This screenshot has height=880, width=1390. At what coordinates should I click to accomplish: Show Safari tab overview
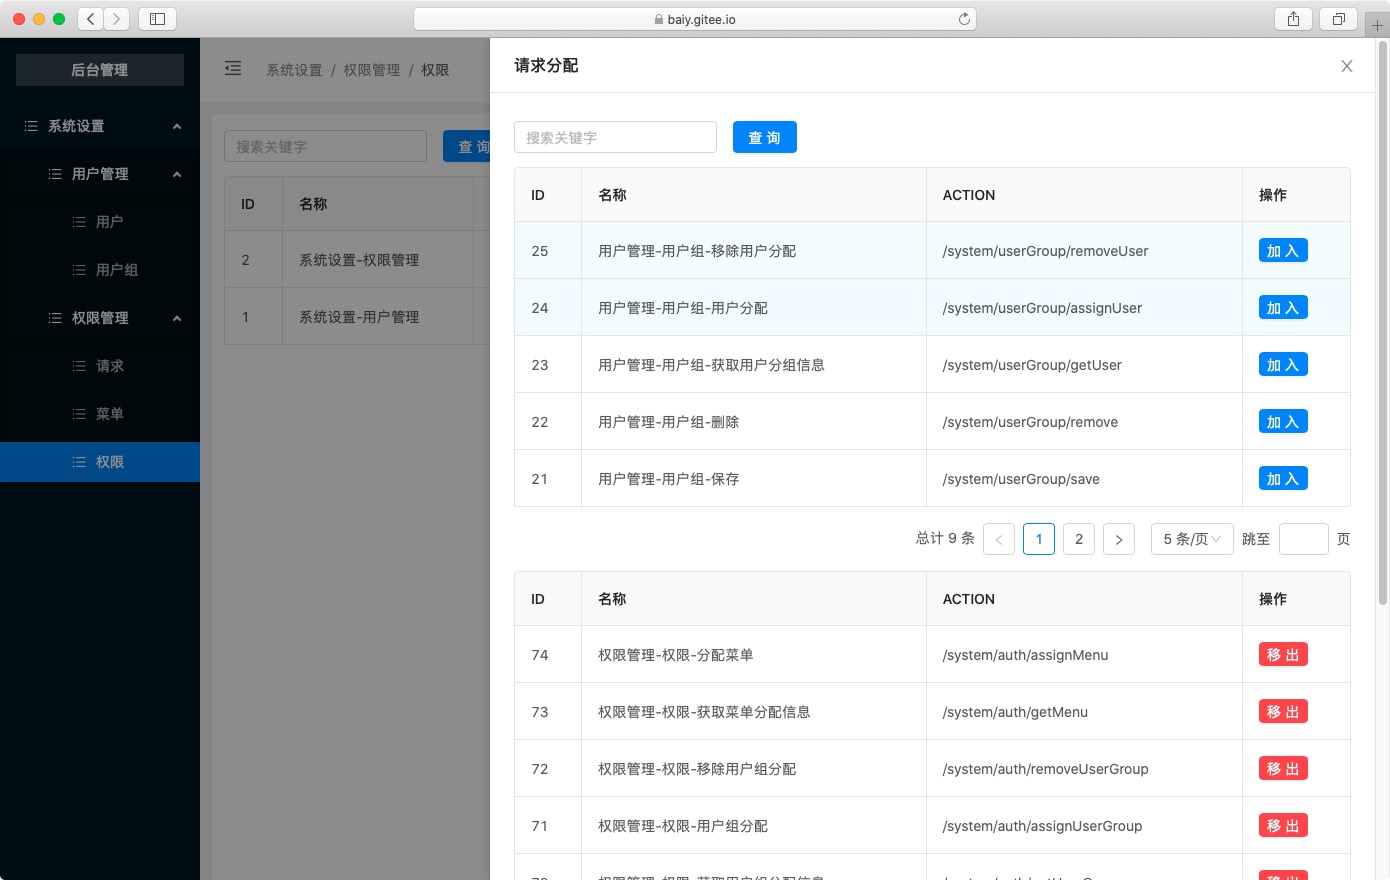pos(1338,19)
